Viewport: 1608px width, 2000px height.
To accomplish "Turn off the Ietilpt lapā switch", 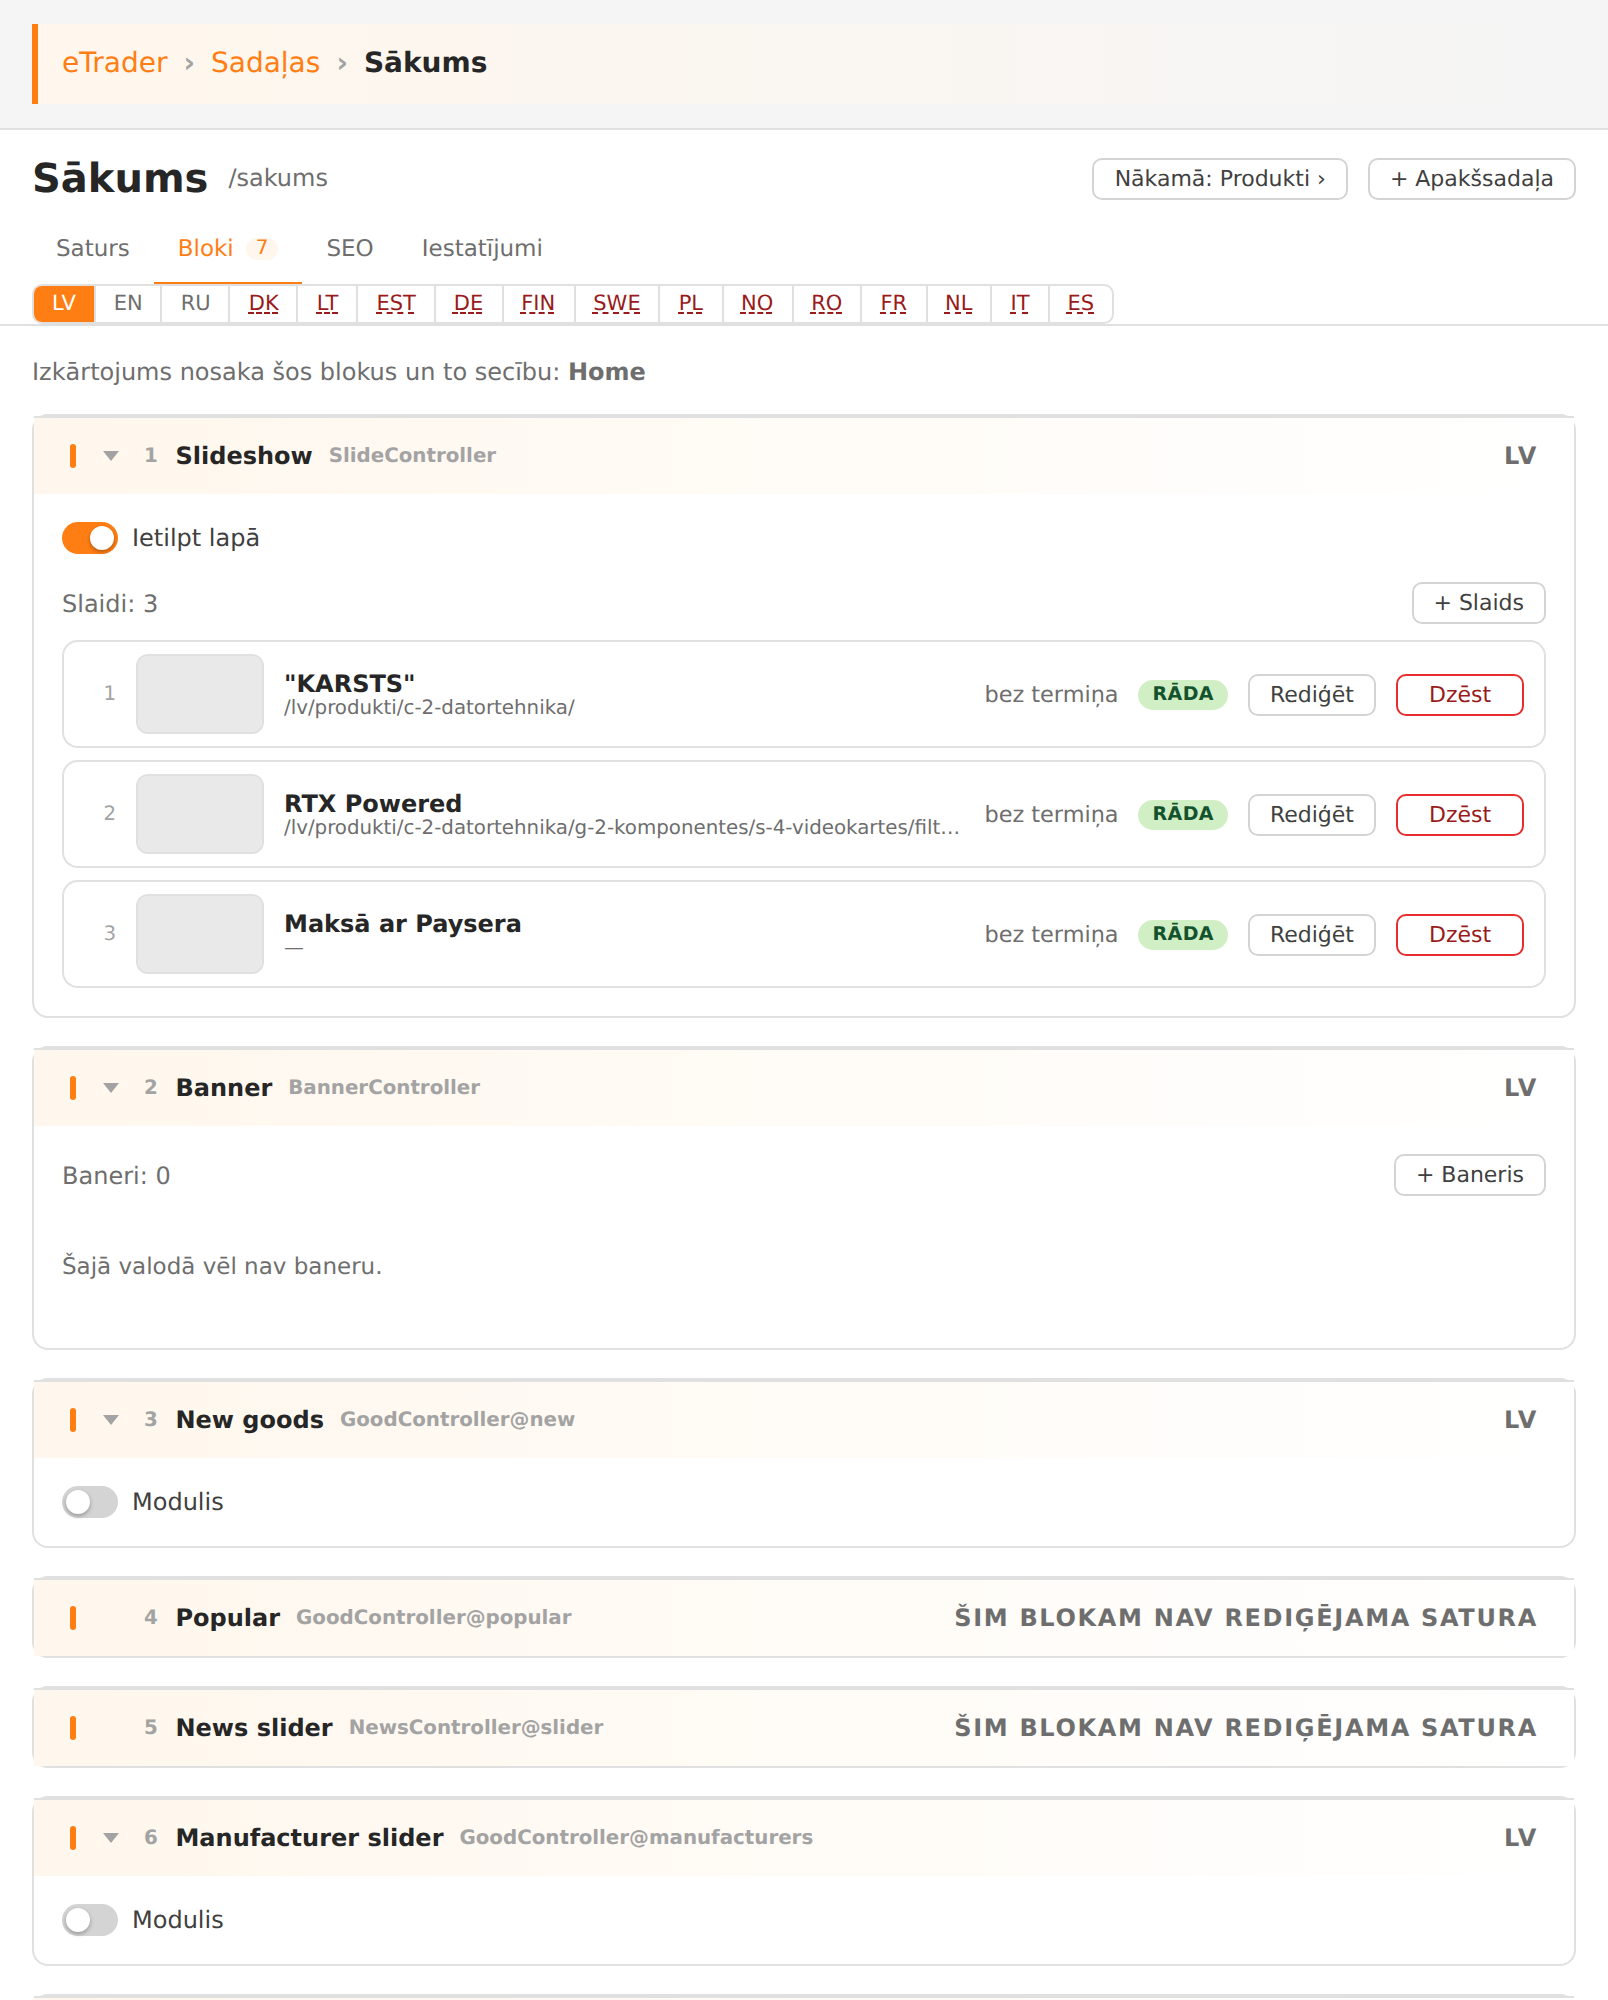I will pyautogui.click(x=90, y=538).
